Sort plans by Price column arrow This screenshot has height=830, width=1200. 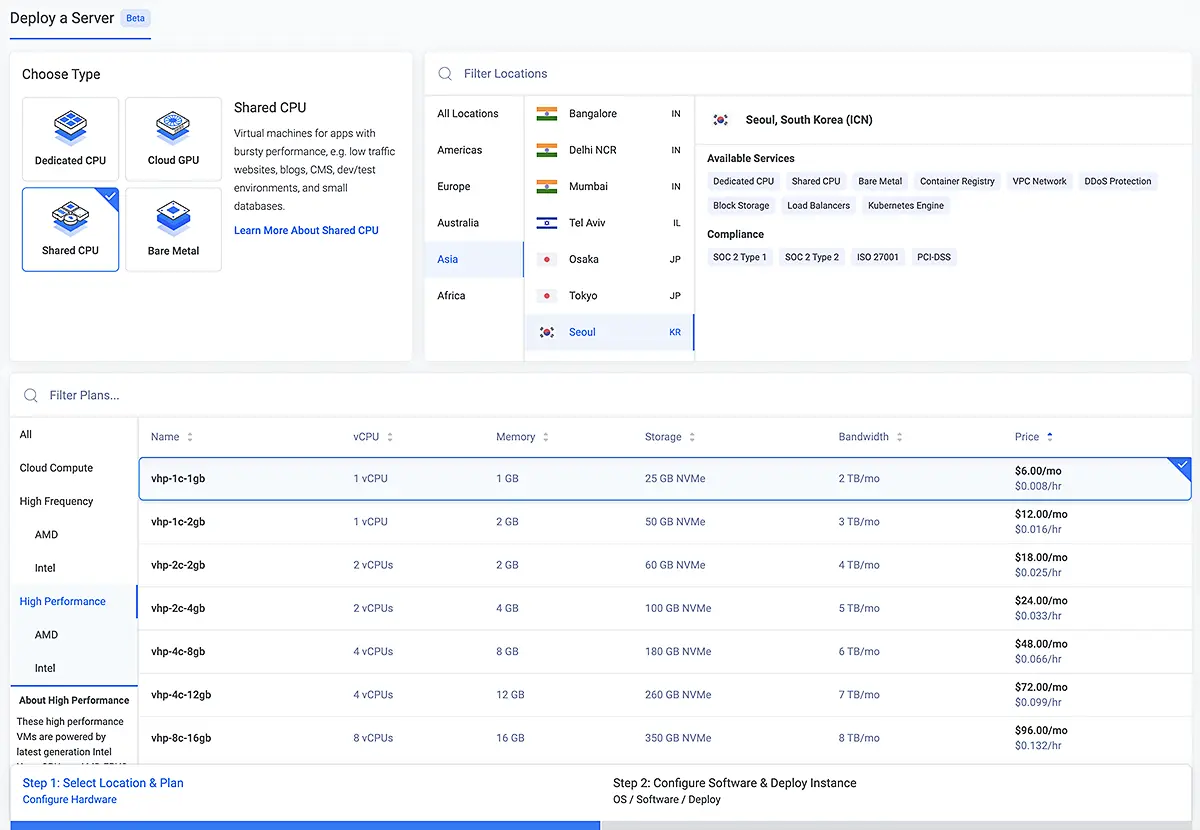point(1049,437)
